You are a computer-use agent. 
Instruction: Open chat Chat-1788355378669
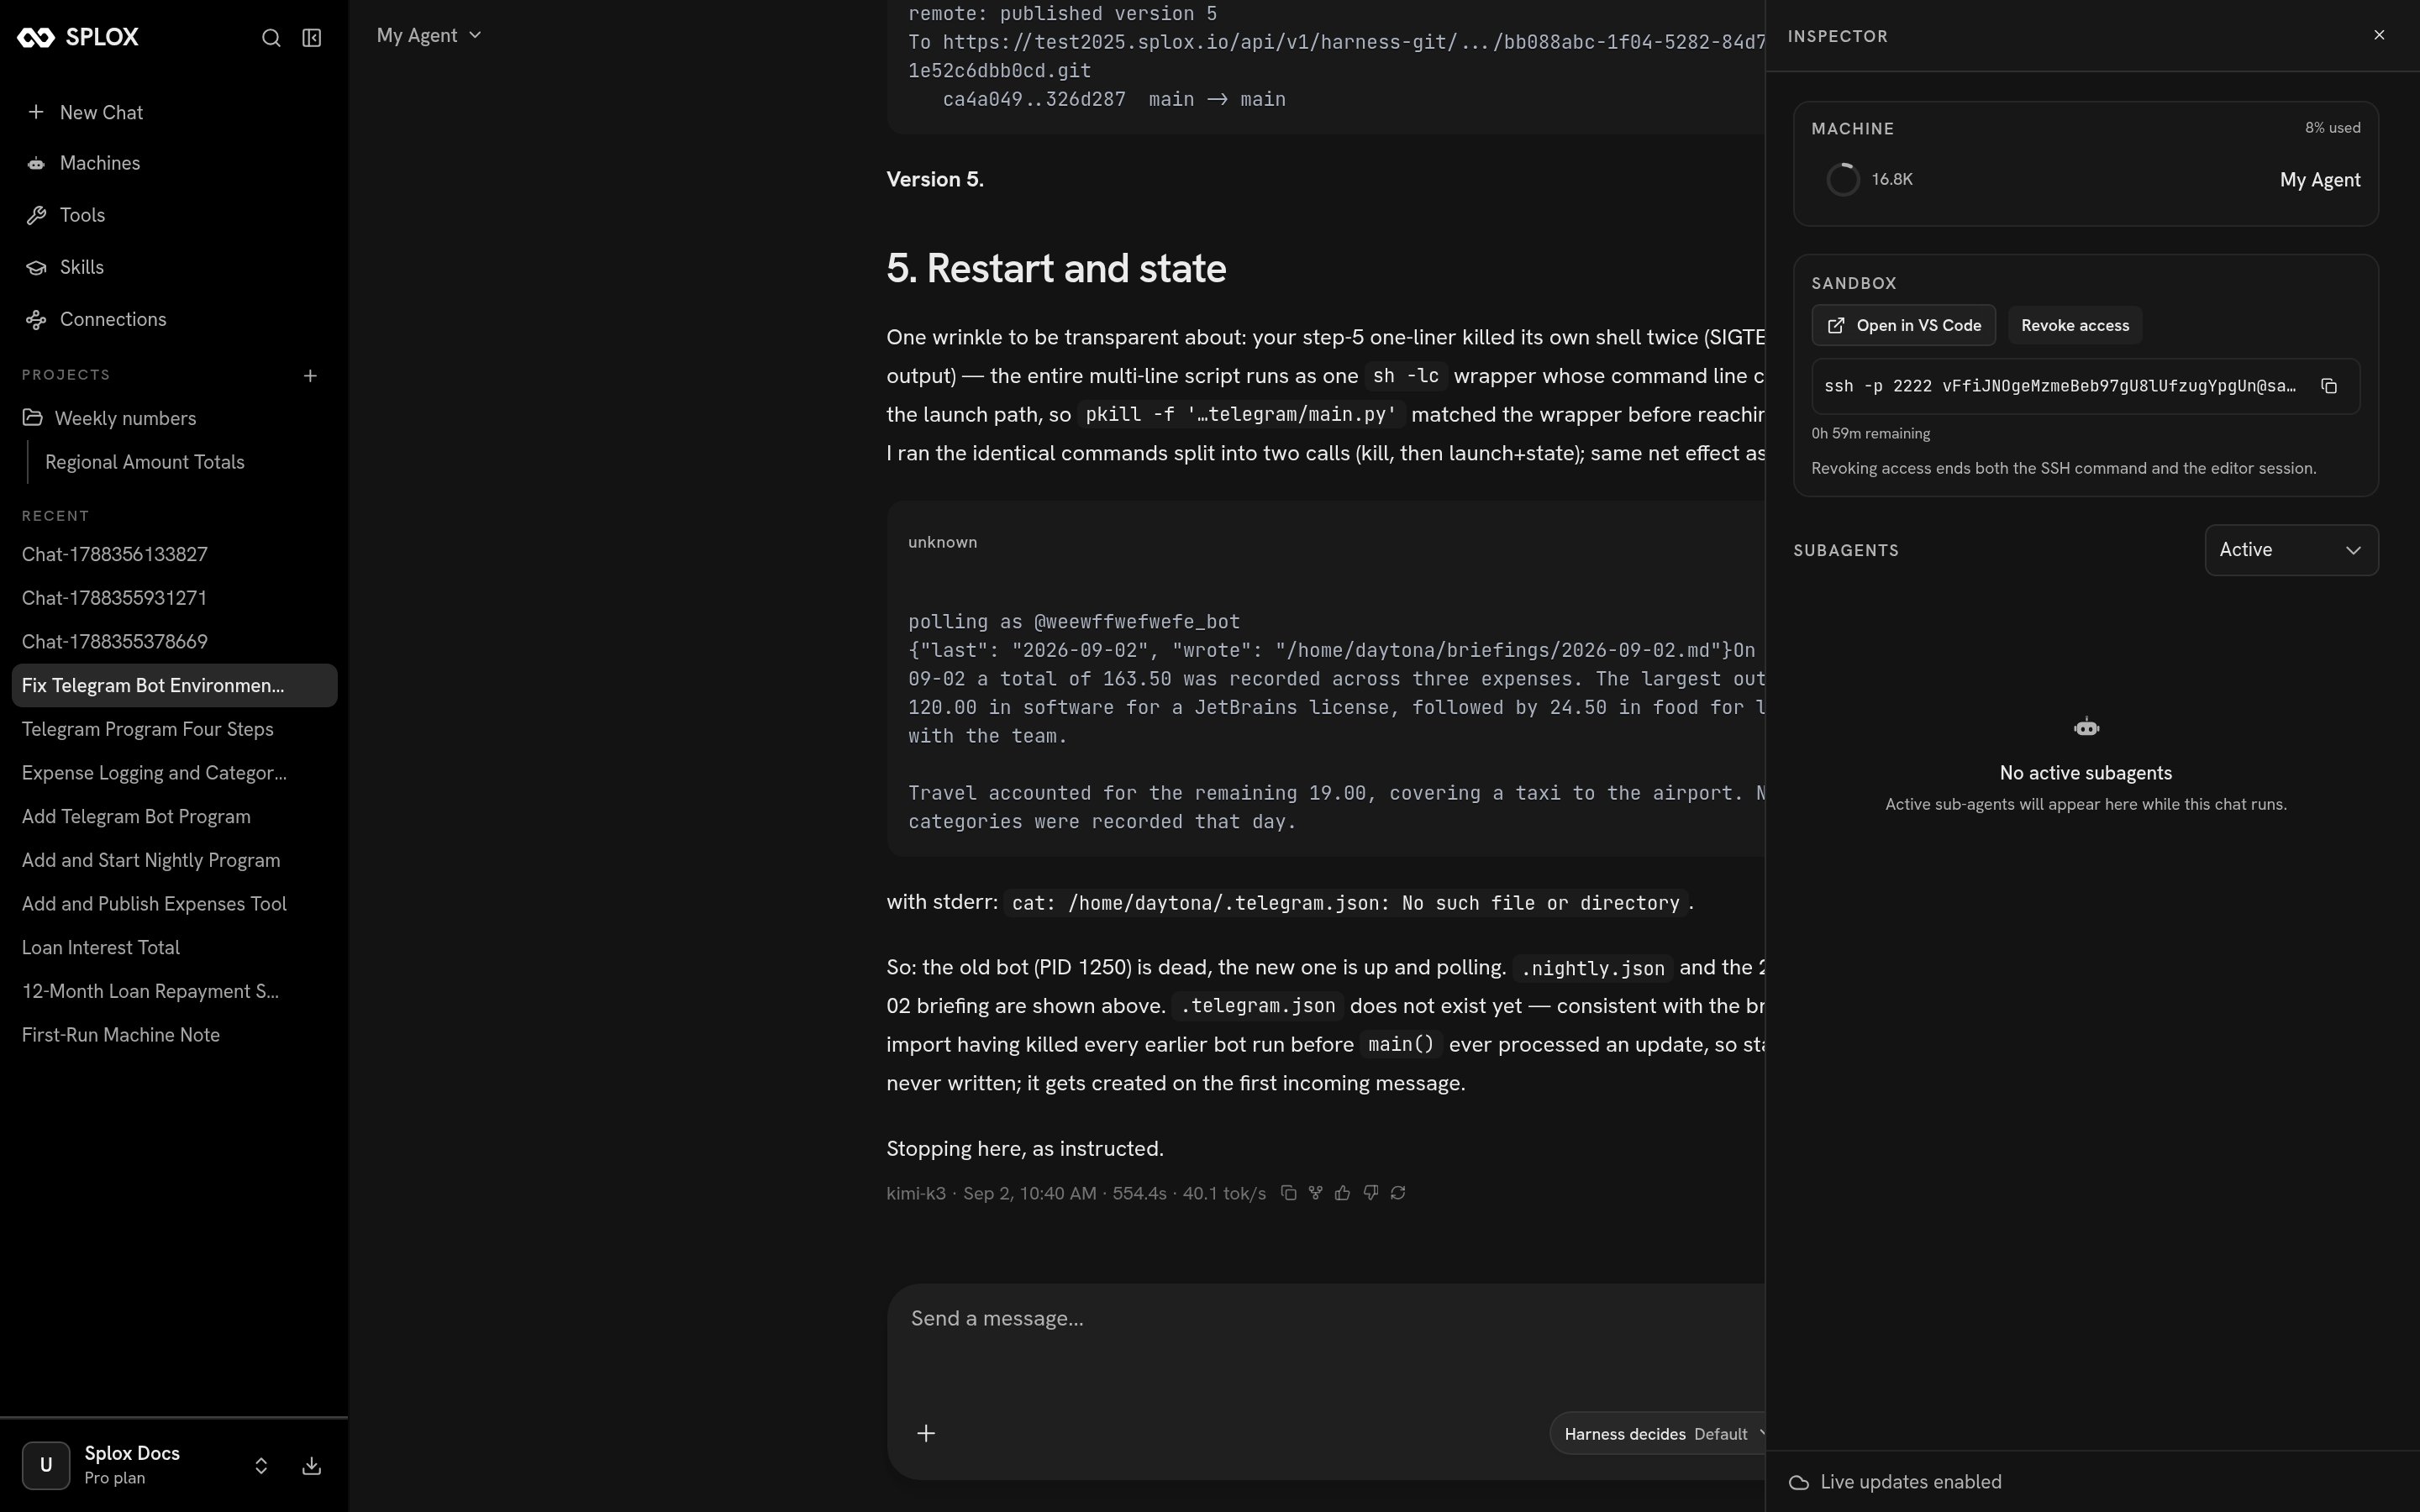click(x=174, y=642)
